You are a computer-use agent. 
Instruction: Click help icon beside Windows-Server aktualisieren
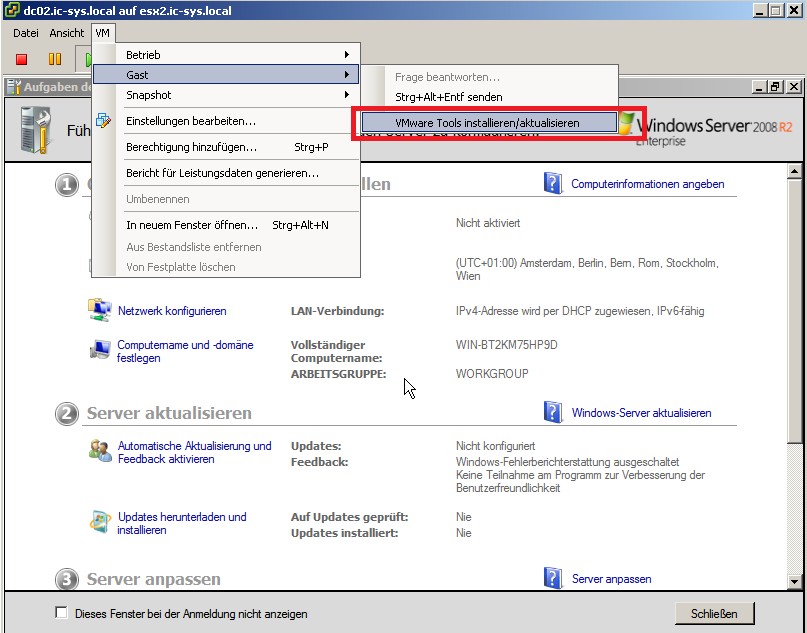(x=553, y=412)
